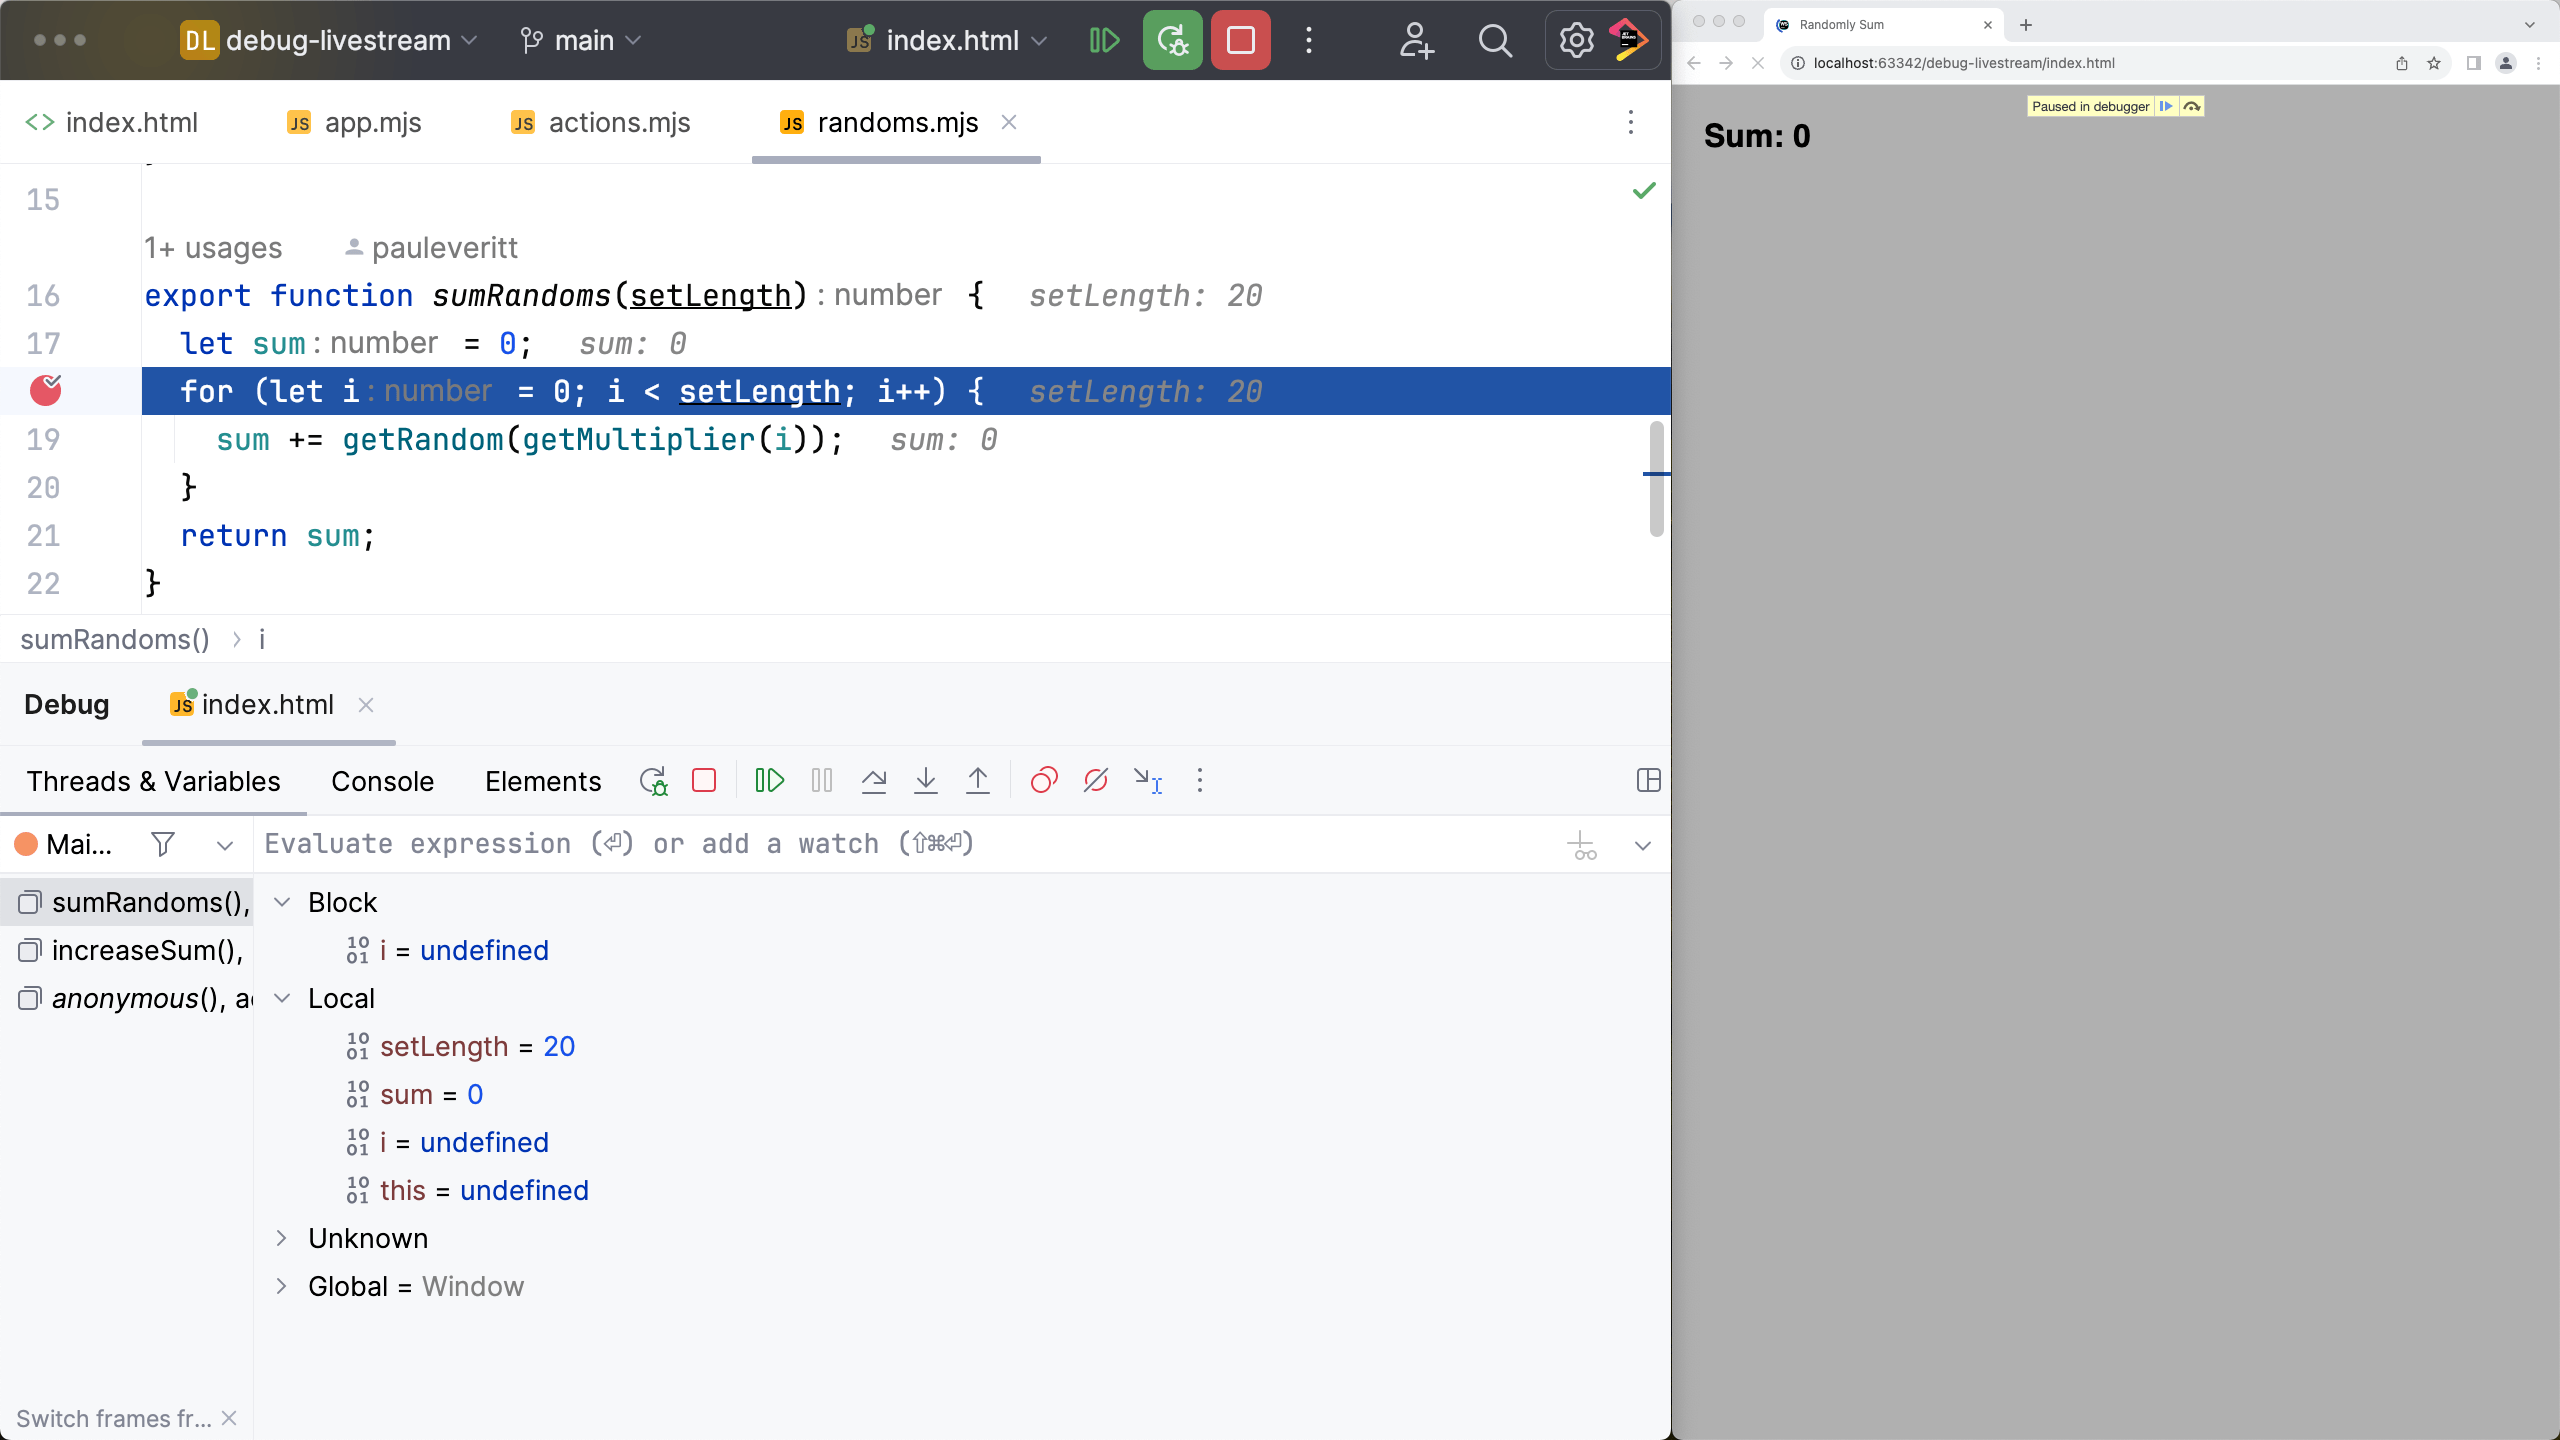Select the Elements tab in debug panel
The width and height of the screenshot is (2560, 1440).
coord(543,781)
